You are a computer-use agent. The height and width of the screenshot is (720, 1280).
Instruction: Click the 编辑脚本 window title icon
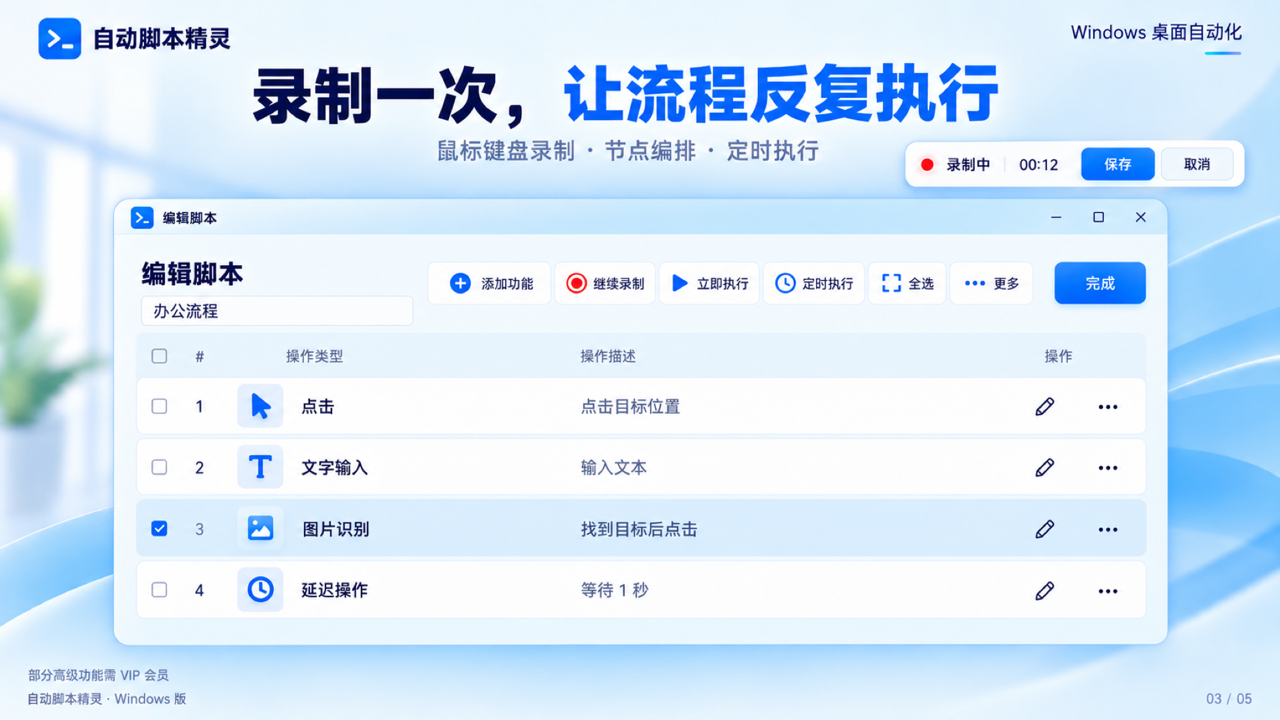pos(142,217)
